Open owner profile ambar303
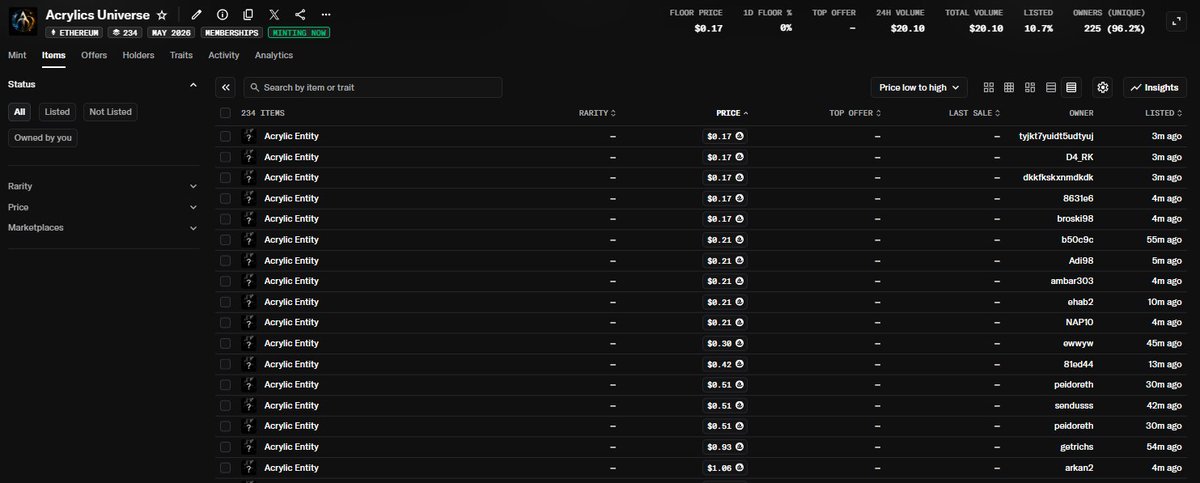This screenshot has width=1200, height=483. (x=1073, y=281)
